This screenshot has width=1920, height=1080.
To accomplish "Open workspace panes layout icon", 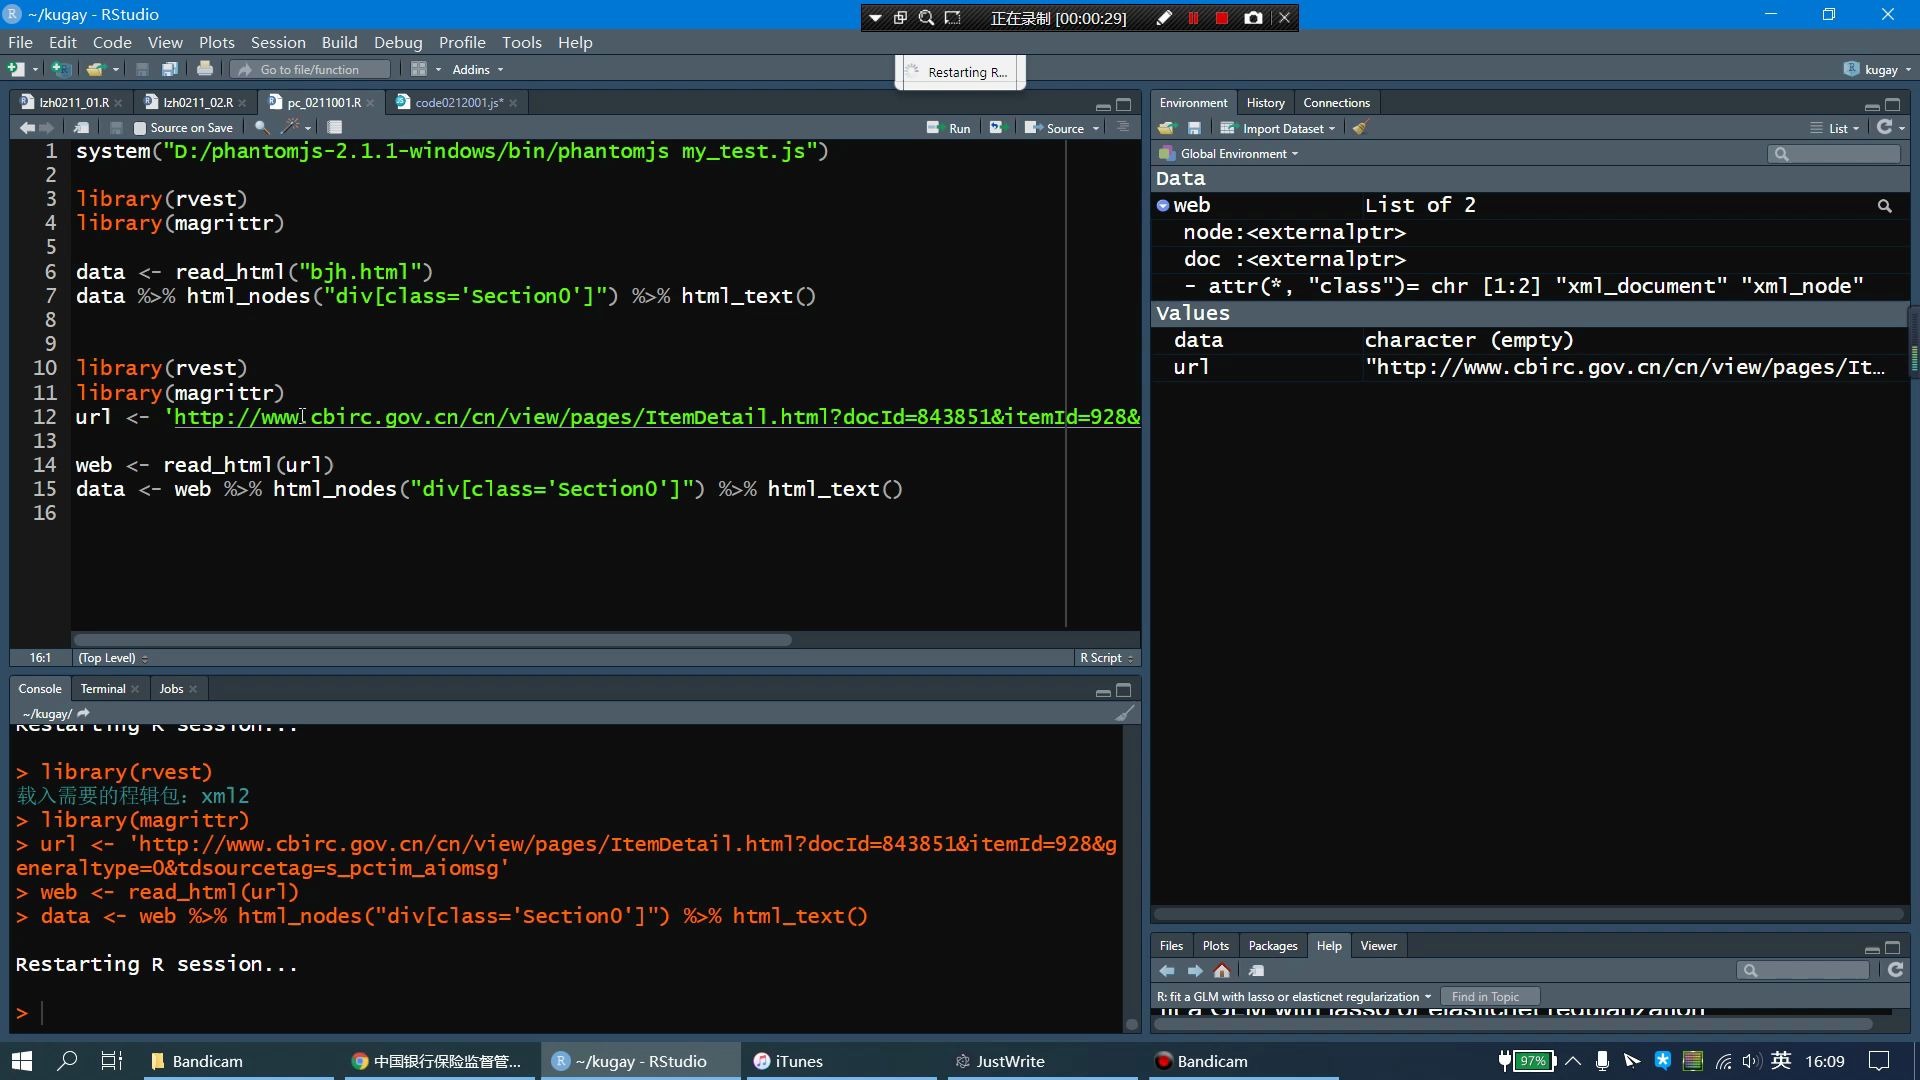I will (x=419, y=69).
